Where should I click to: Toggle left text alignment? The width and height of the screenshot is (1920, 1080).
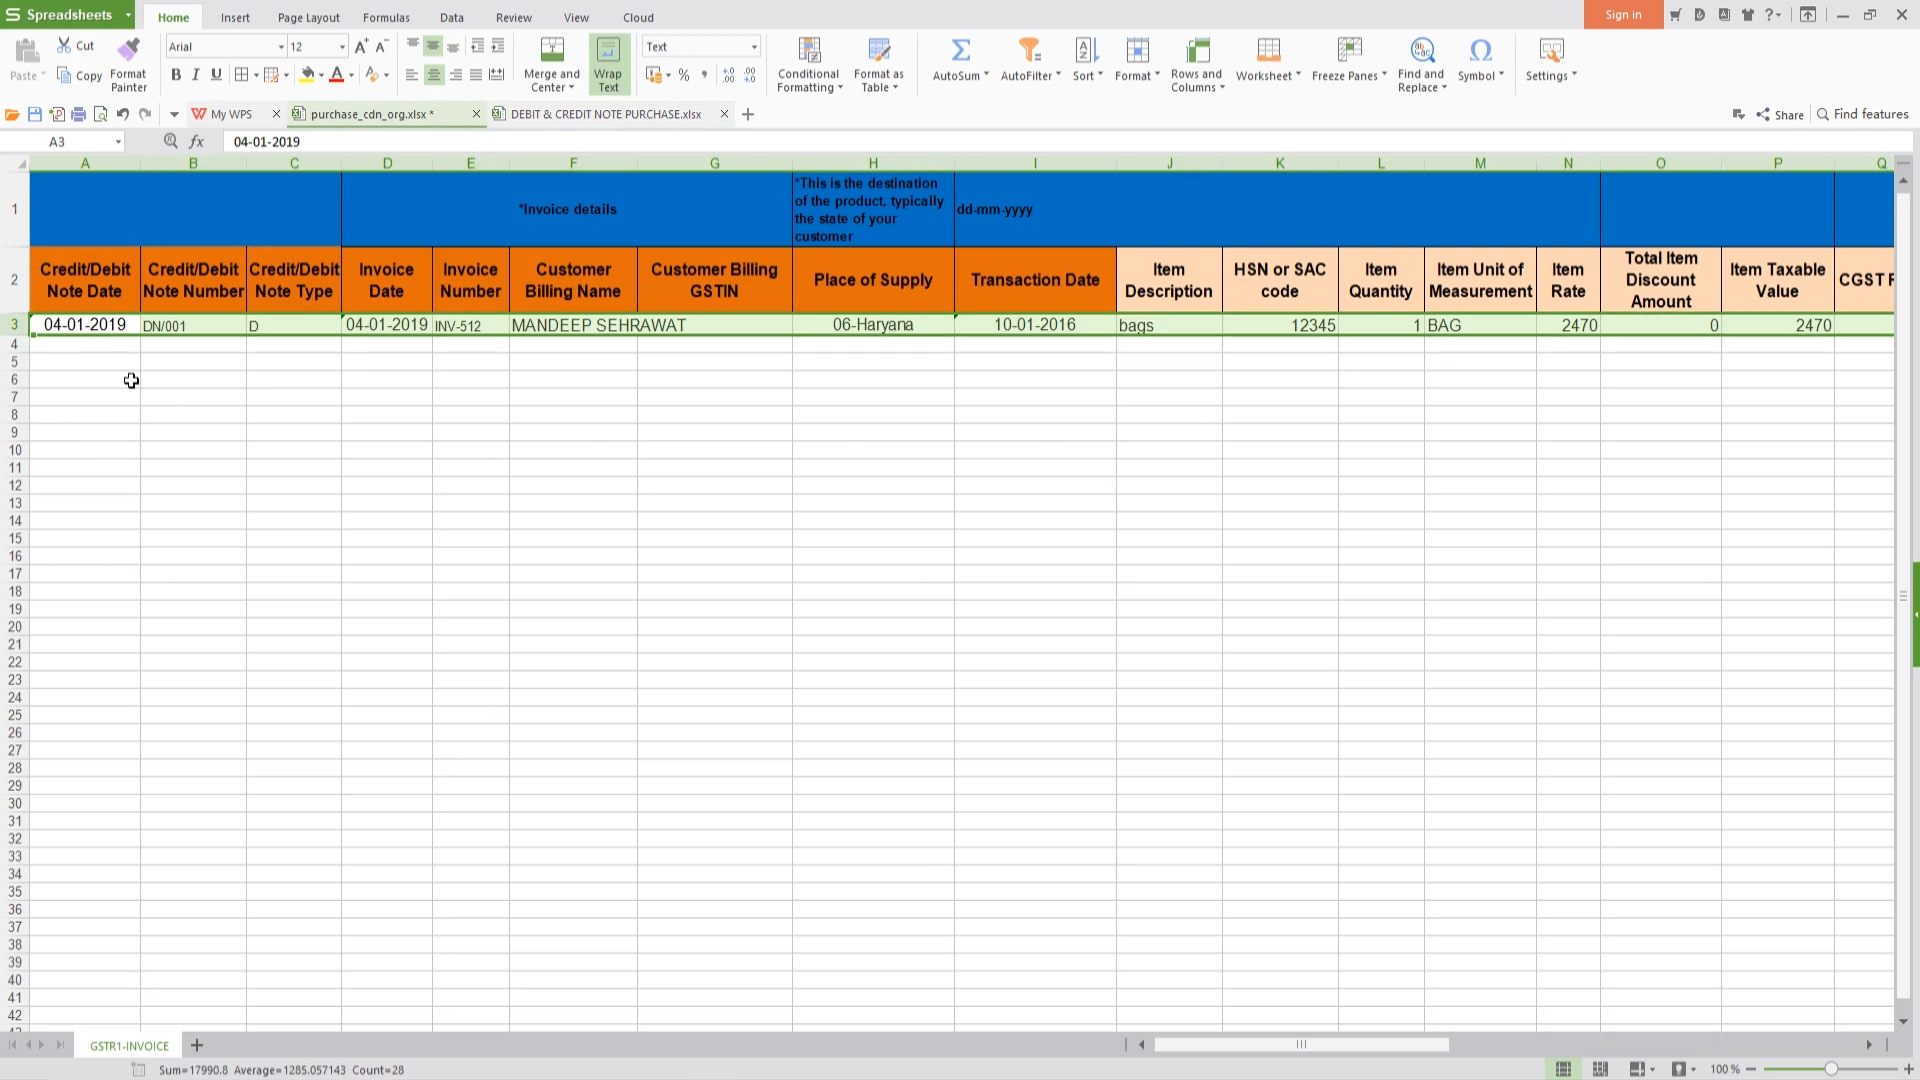pyautogui.click(x=412, y=75)
